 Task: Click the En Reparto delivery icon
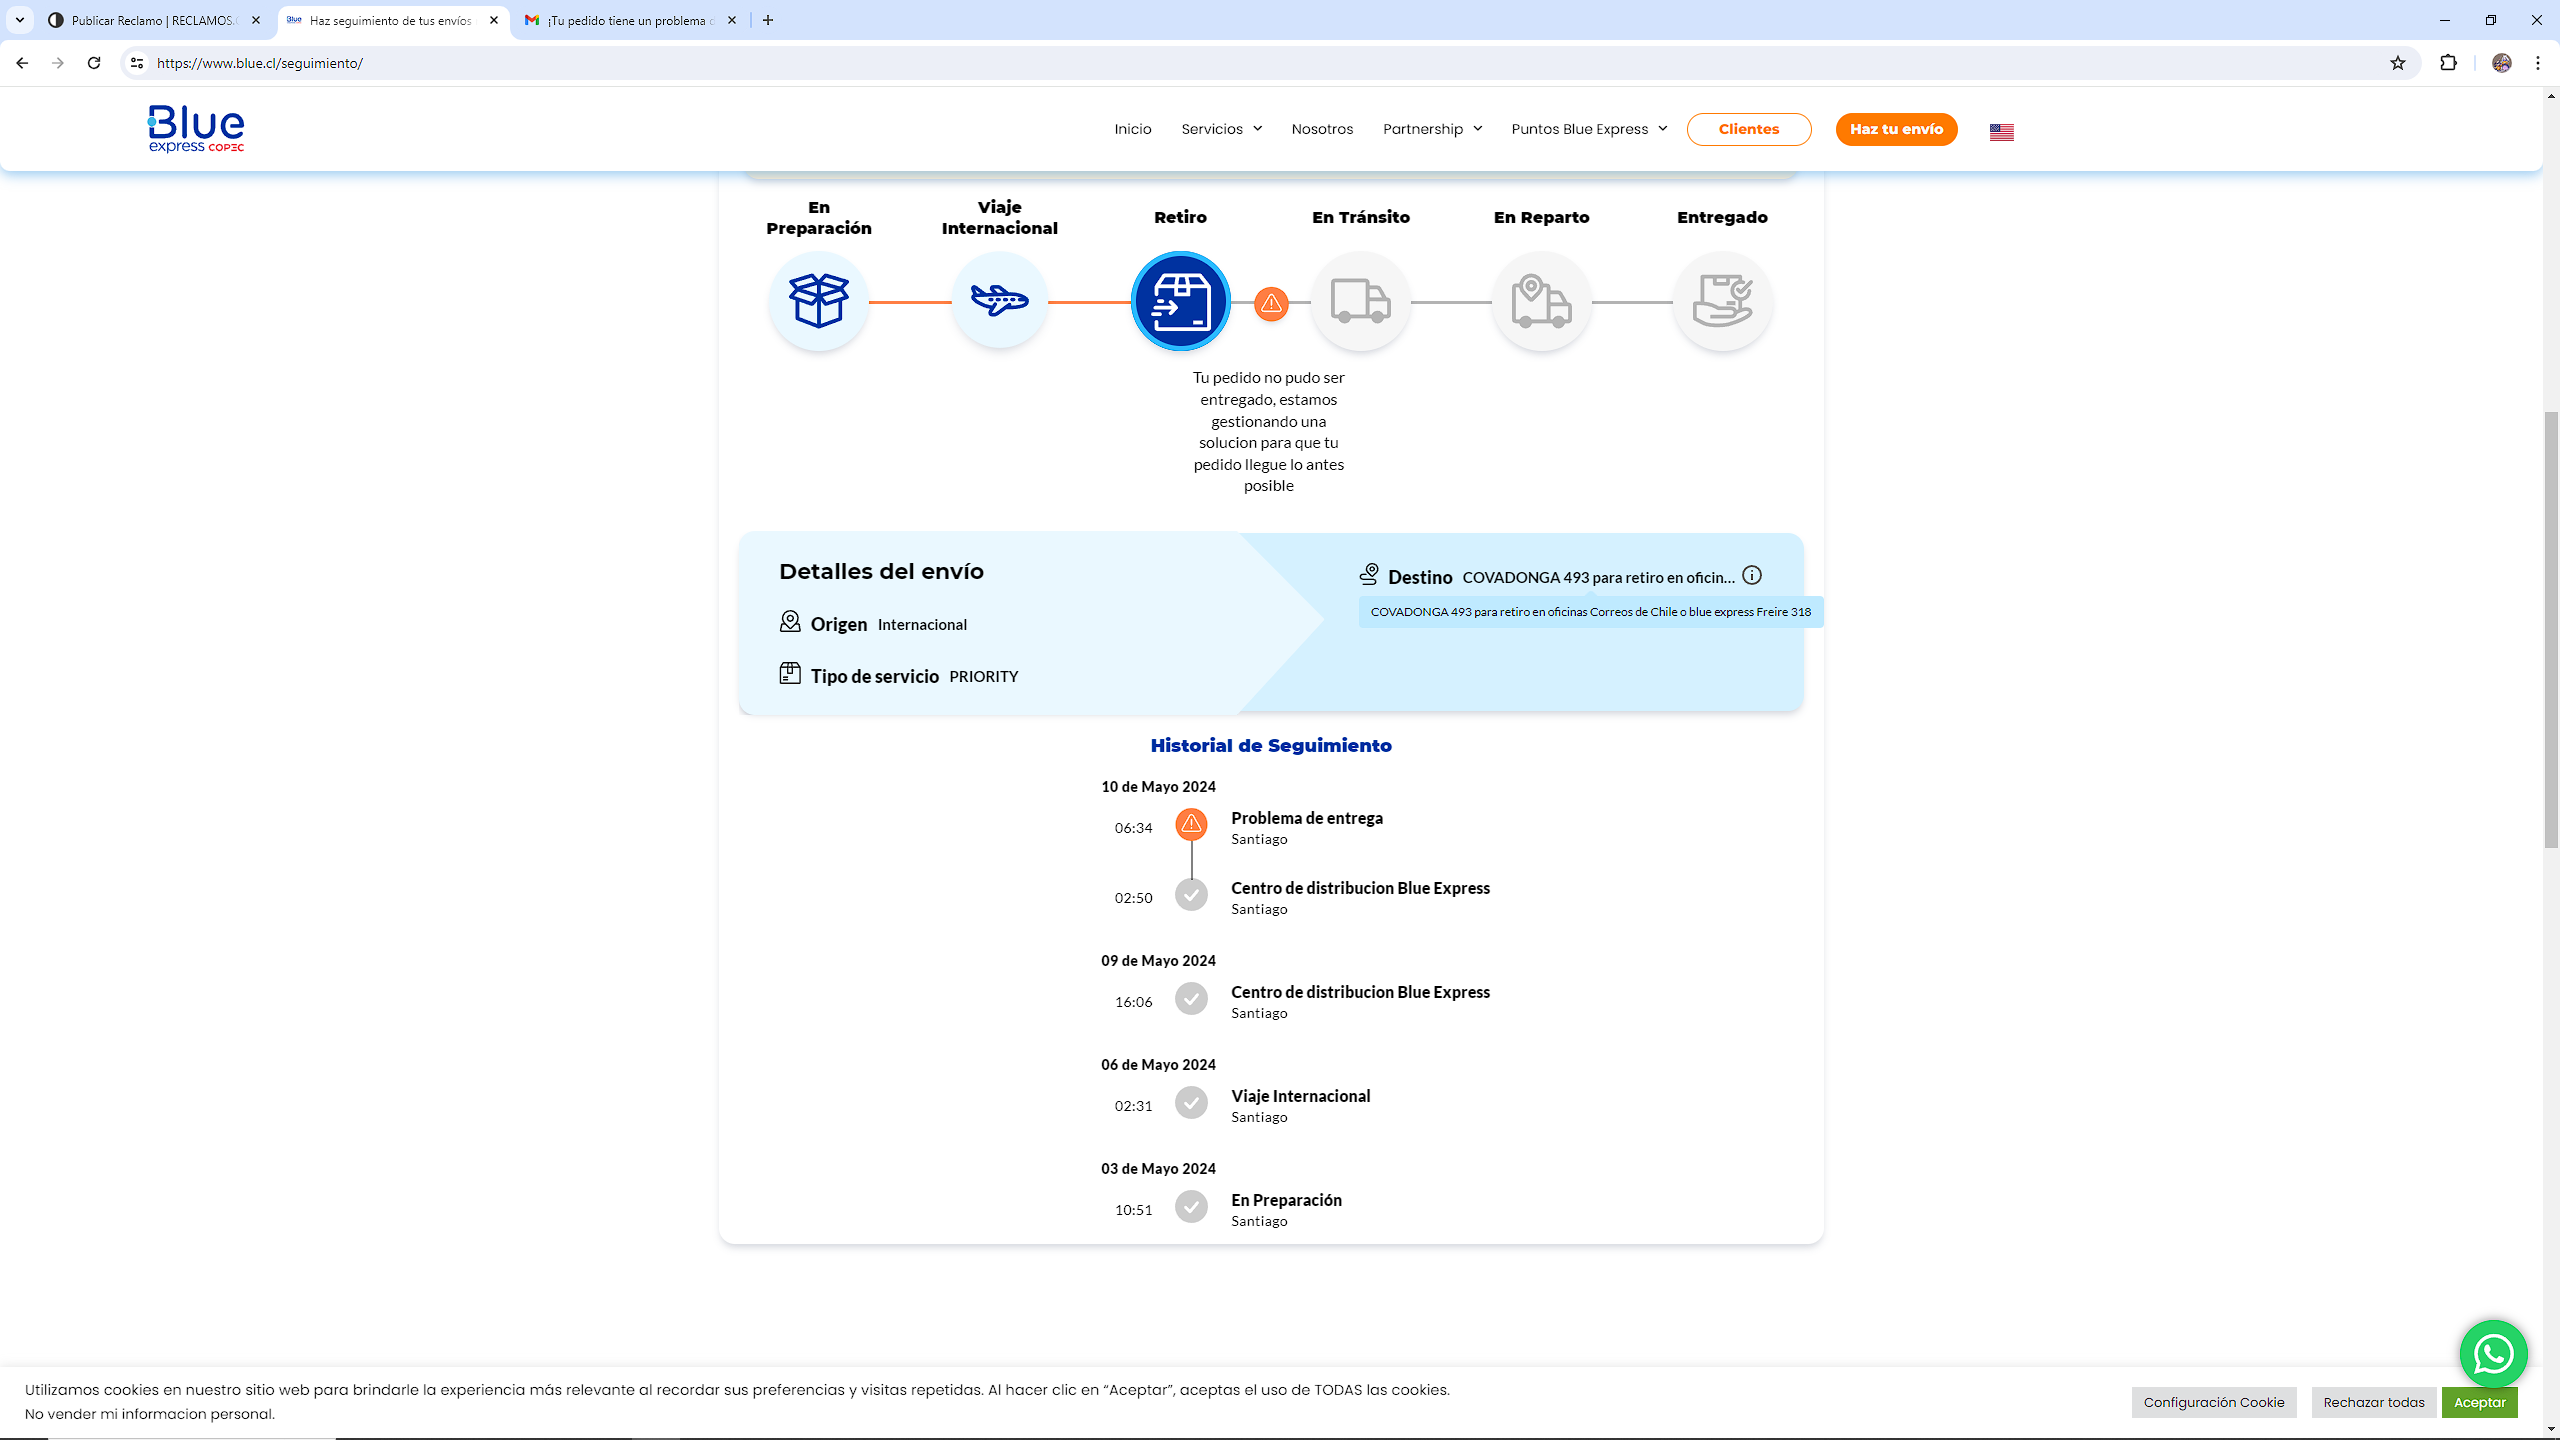[1541, 301]
